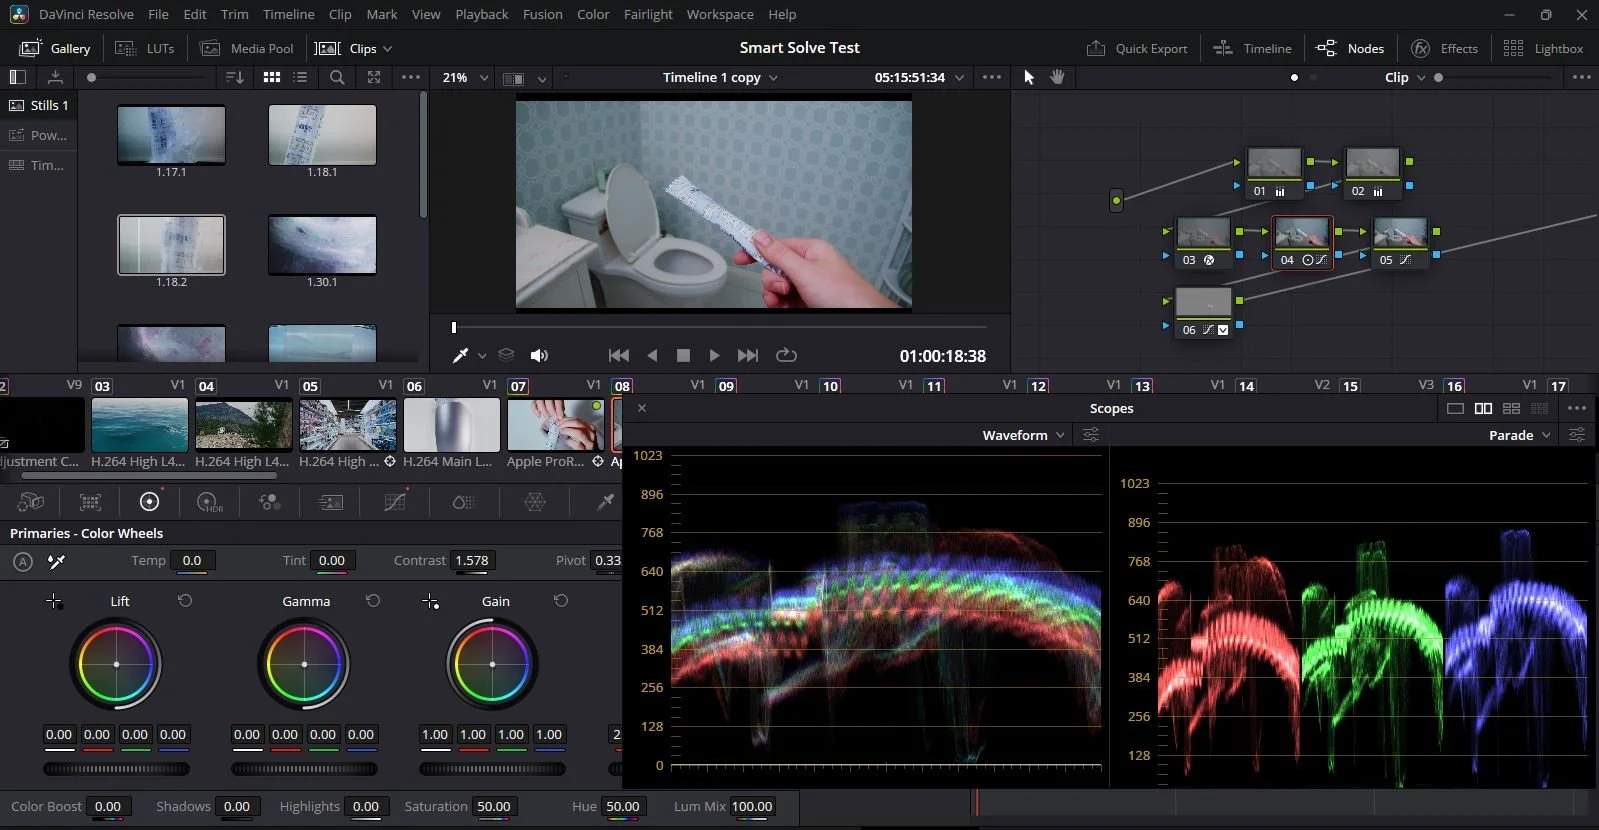This screenshot has width=1599, height=830.
Task: Open the Media Pool panel
Action: 247,48
